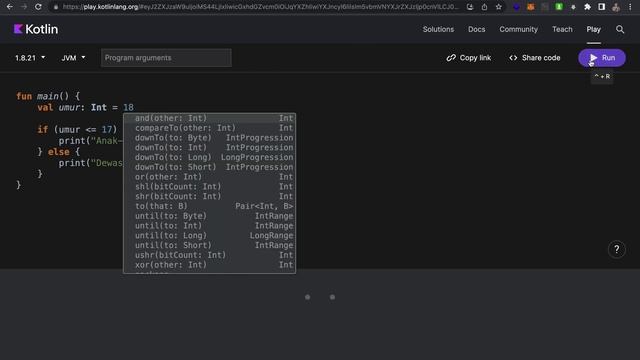Select to(that: B) suggestion
The width and height of the screenshot is (640, 360).
pos(209,207)
